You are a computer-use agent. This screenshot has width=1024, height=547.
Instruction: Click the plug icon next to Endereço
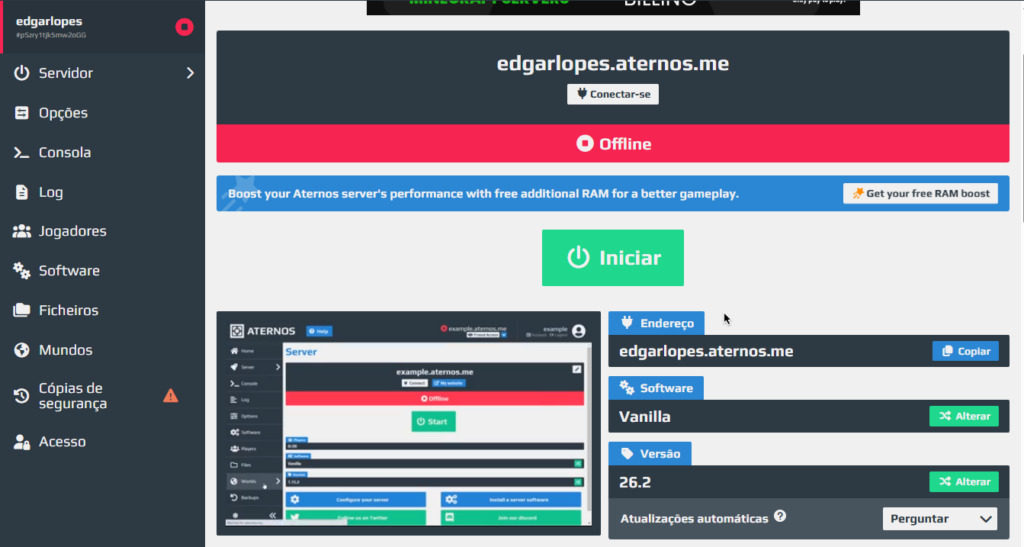pos(627,322)
